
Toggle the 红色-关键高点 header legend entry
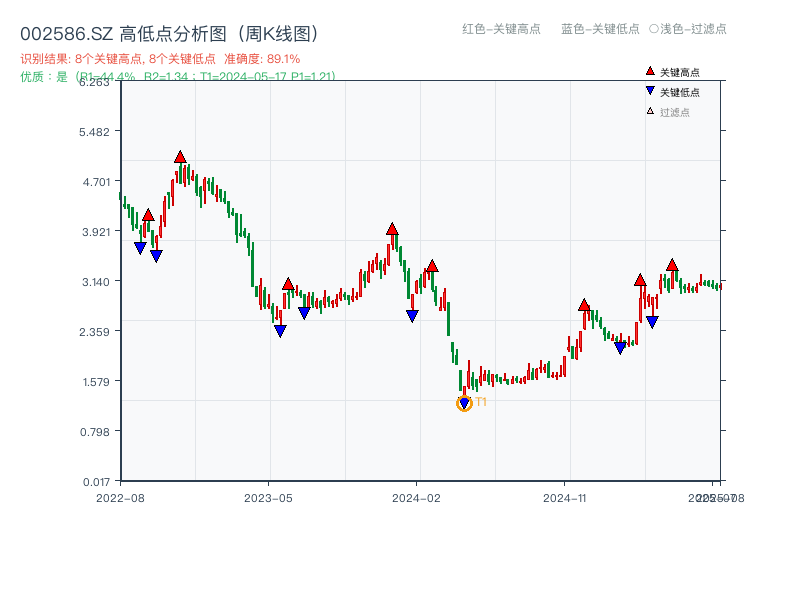pyautogui.click(x=500, y=29)
